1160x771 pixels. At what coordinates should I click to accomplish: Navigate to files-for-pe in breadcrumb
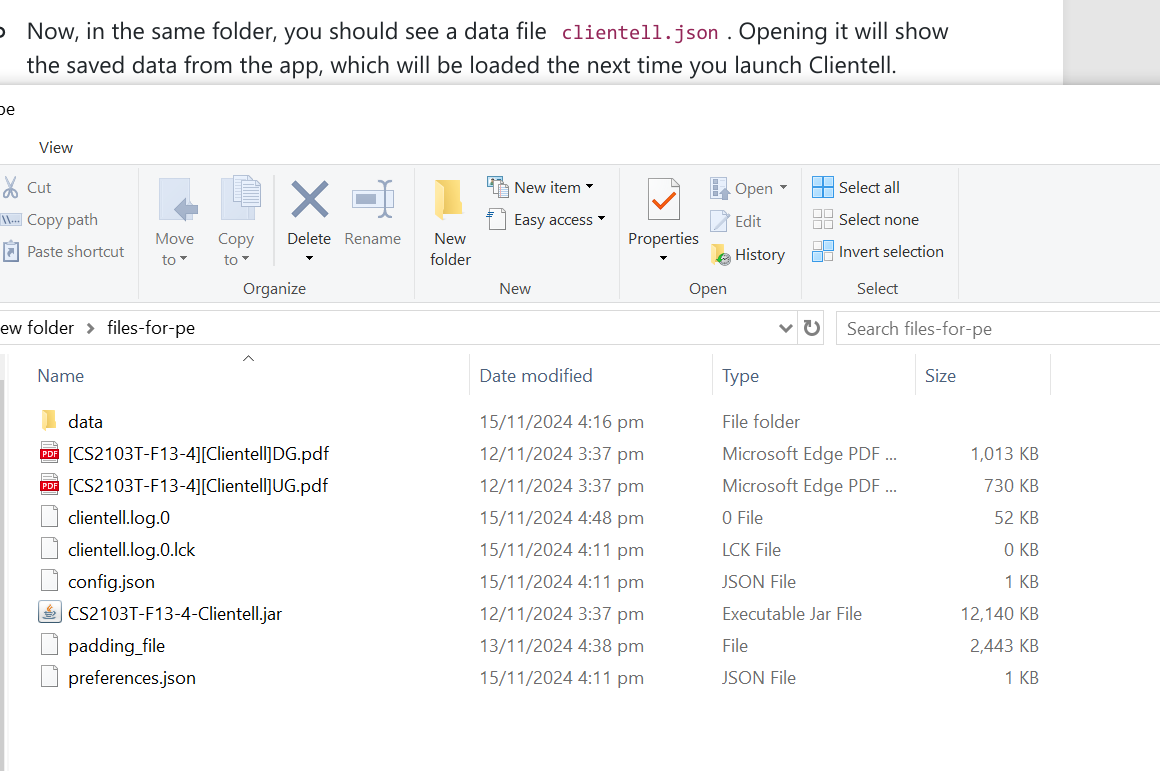point(151,328)
